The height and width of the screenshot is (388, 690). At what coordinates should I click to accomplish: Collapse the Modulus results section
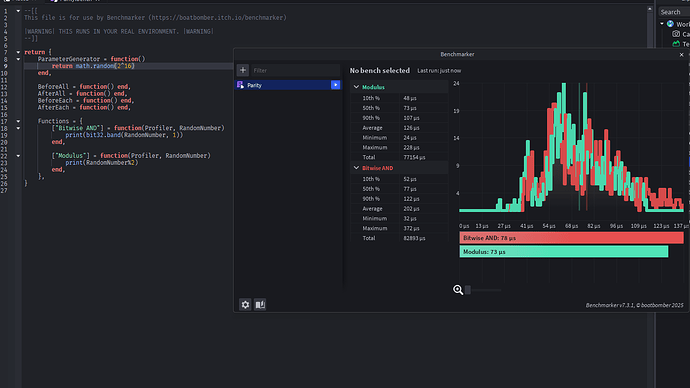[x=356, y=87]
